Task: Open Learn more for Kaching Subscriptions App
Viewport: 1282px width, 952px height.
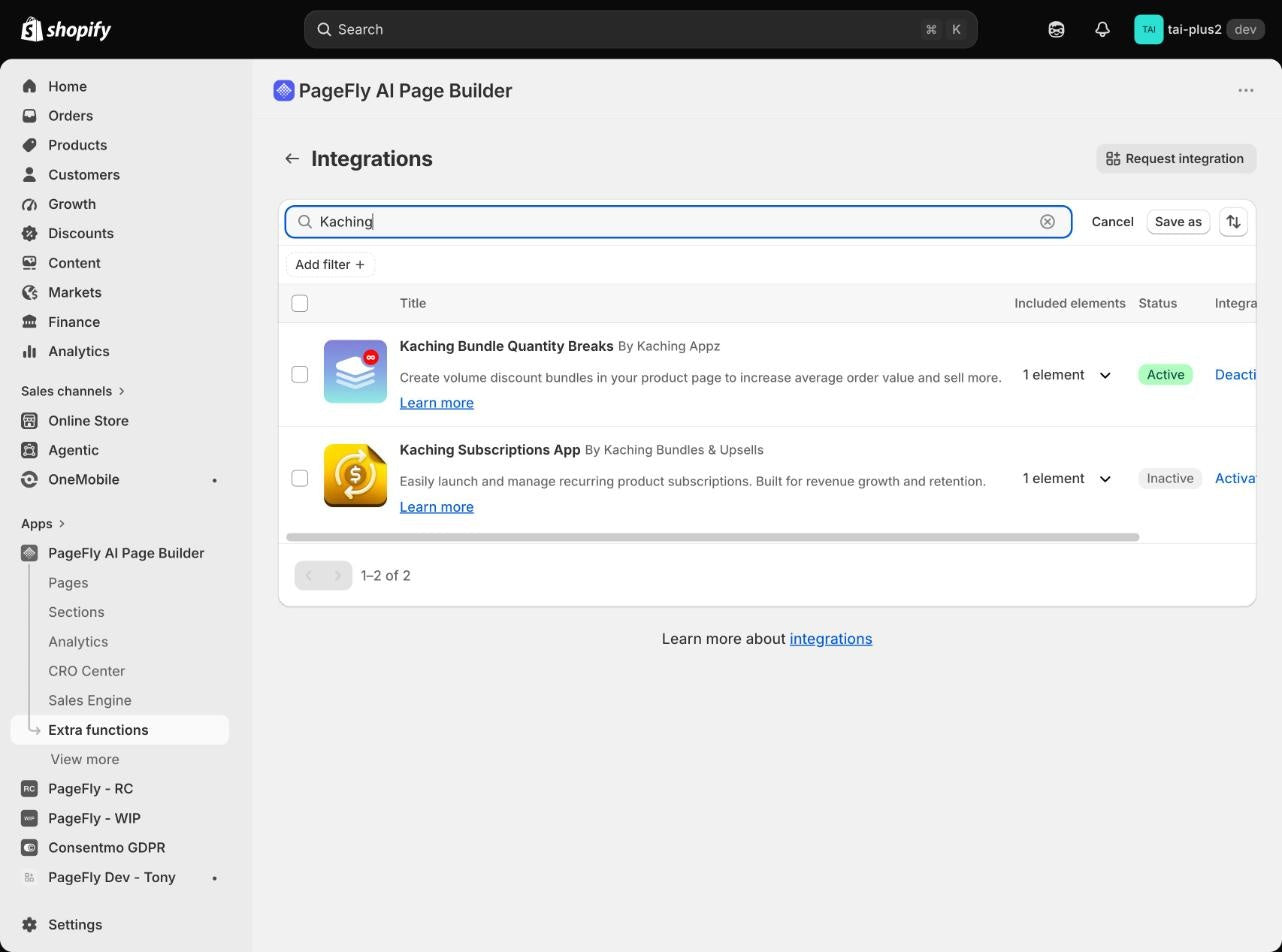Action: coord(437,507)
